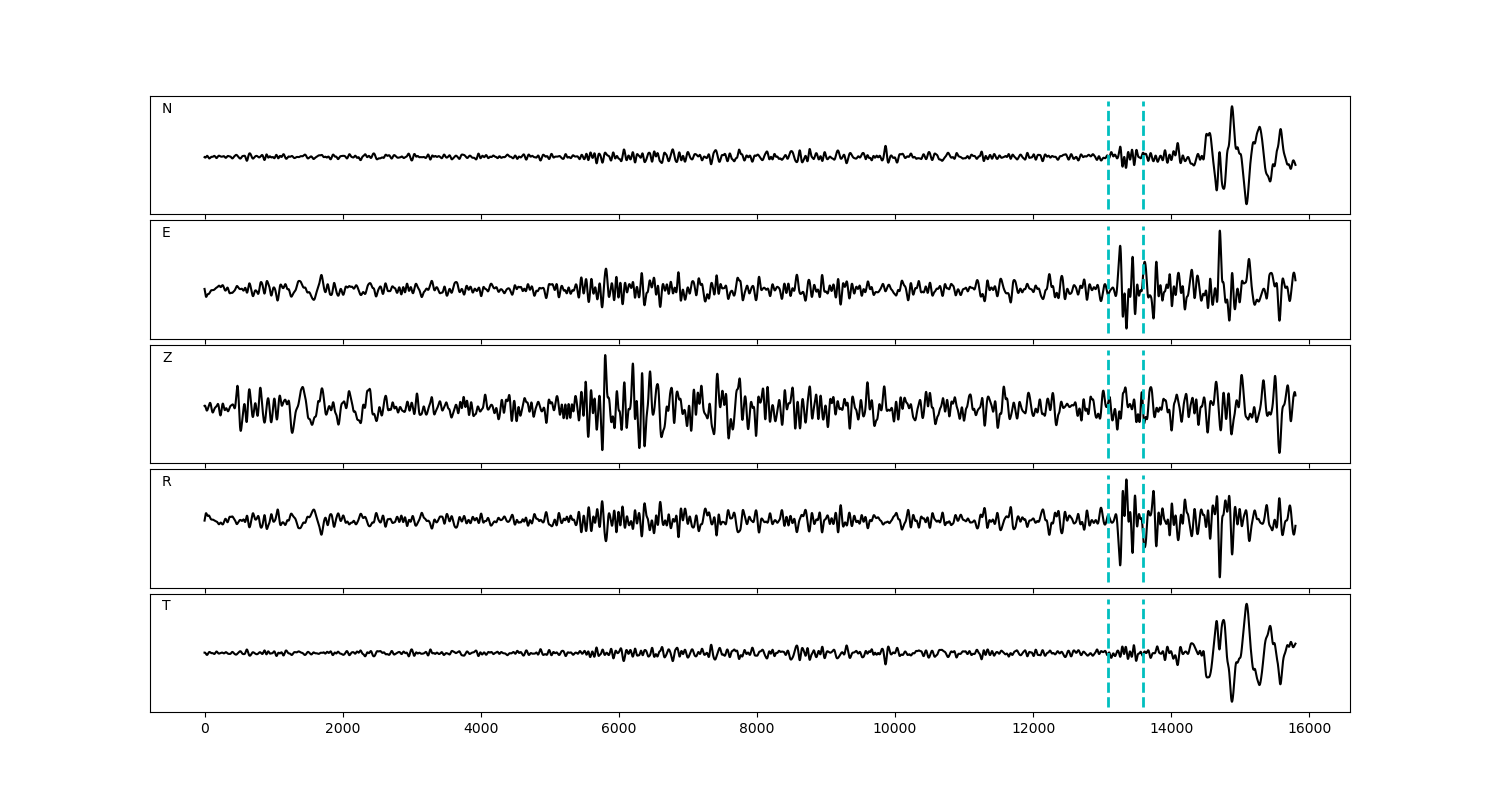This screenshot has width=1500, height=800.
Task: Click the 16000 x-axis tick label
Action: click(1309, 729)
